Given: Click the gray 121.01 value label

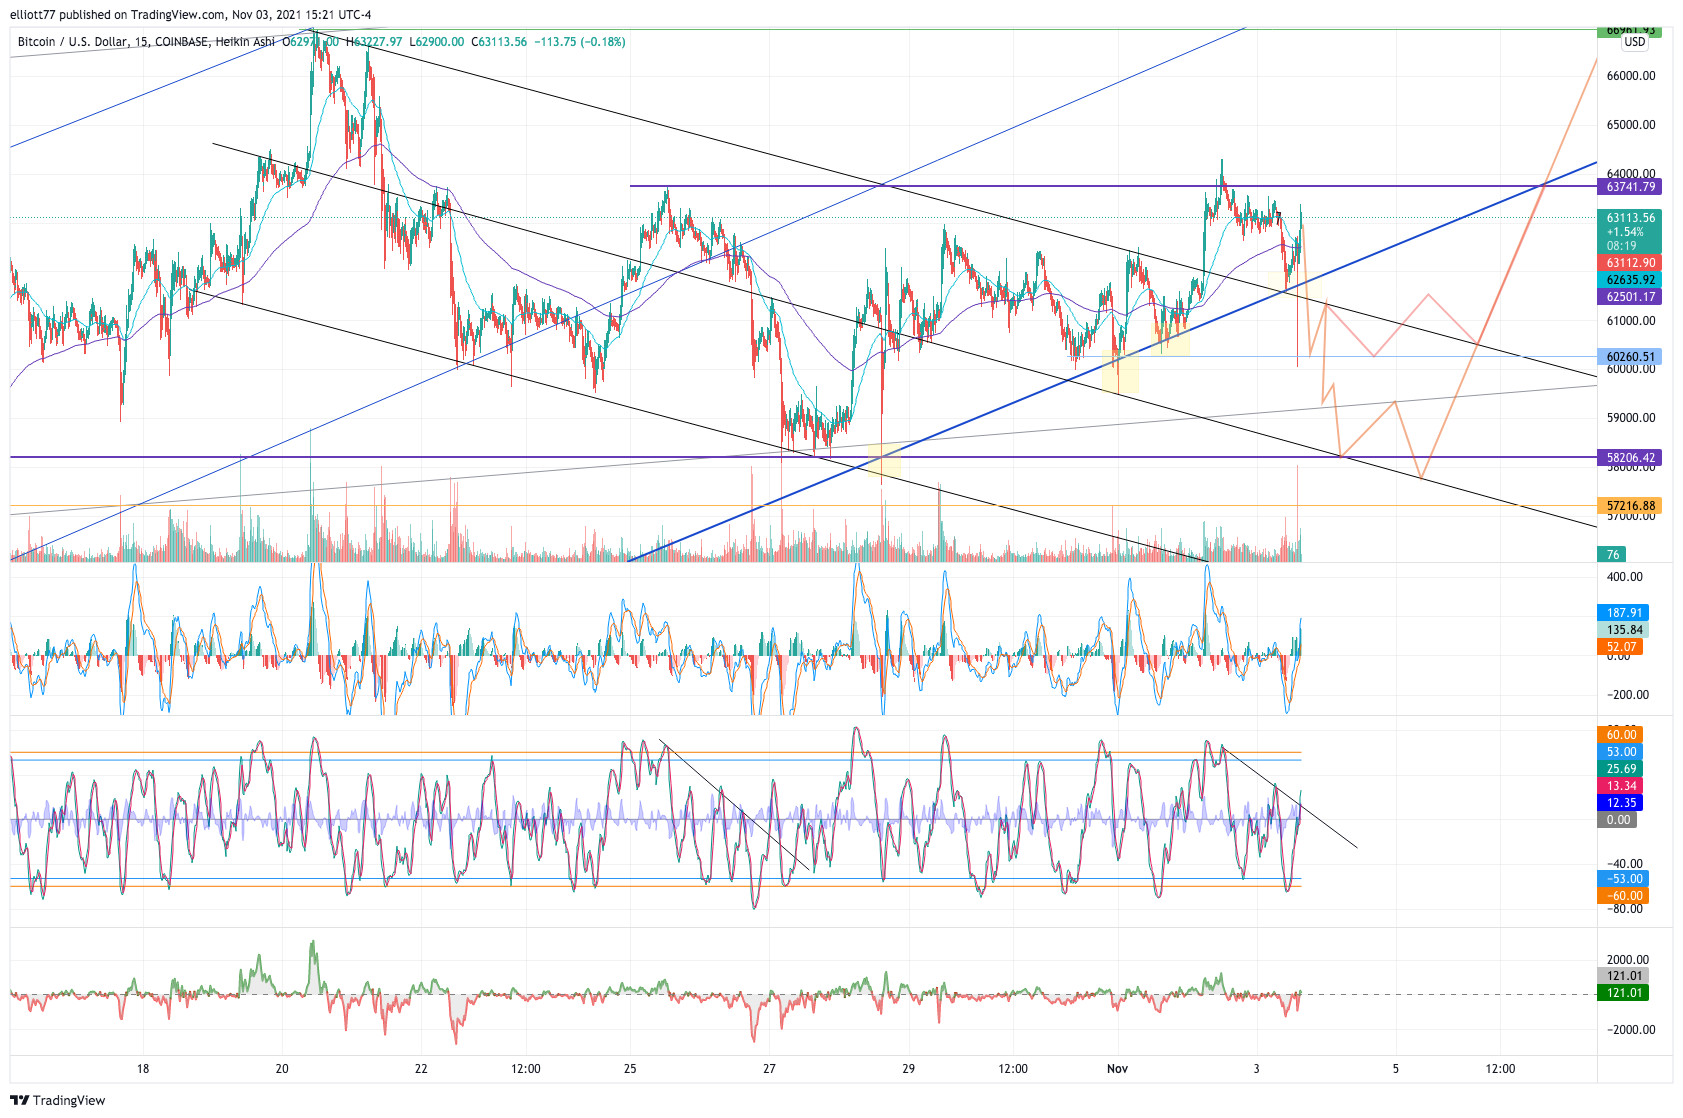Looking at the screenshot, I should click(x=1623, y=976).
